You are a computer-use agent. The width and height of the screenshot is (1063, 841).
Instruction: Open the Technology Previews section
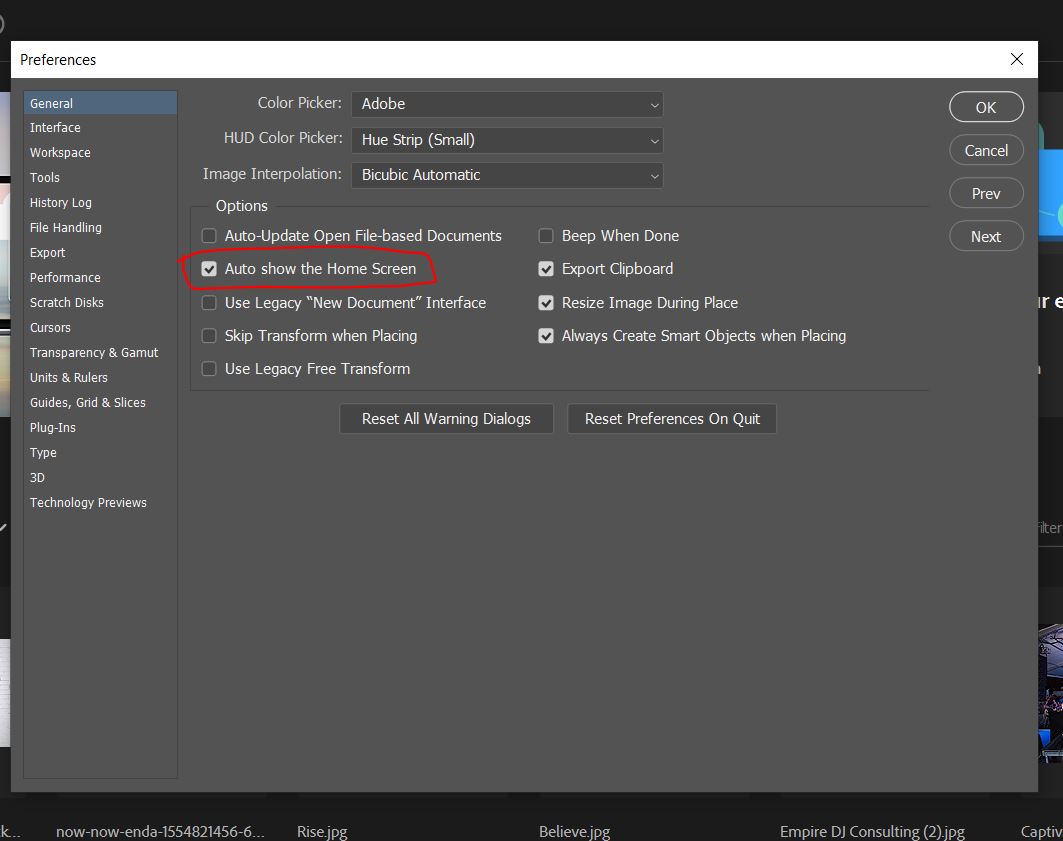[x=88, y=502]
